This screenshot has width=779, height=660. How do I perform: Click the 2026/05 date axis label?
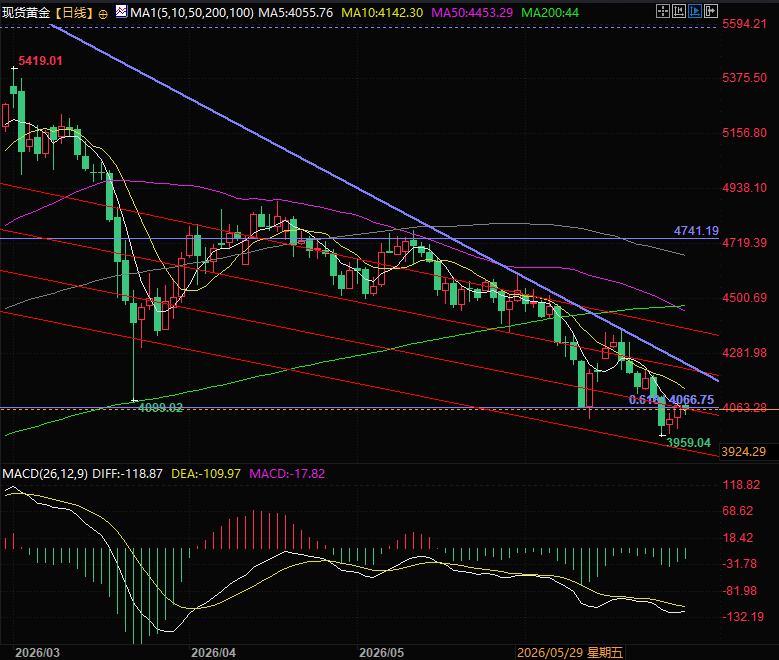(x=382, y=653)
